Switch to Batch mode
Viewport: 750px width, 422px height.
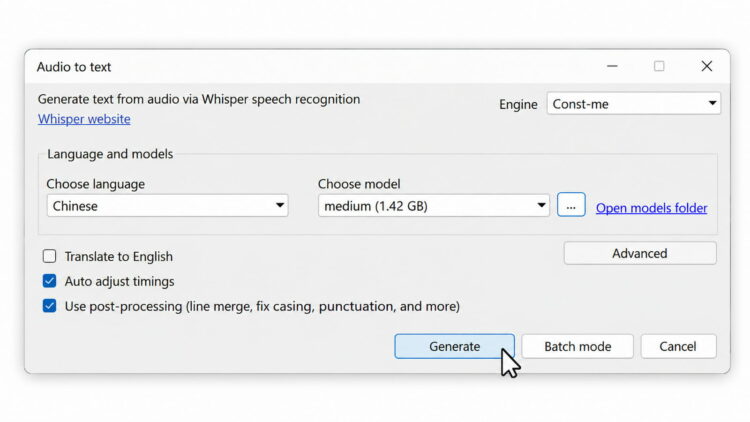click(577, 346)
